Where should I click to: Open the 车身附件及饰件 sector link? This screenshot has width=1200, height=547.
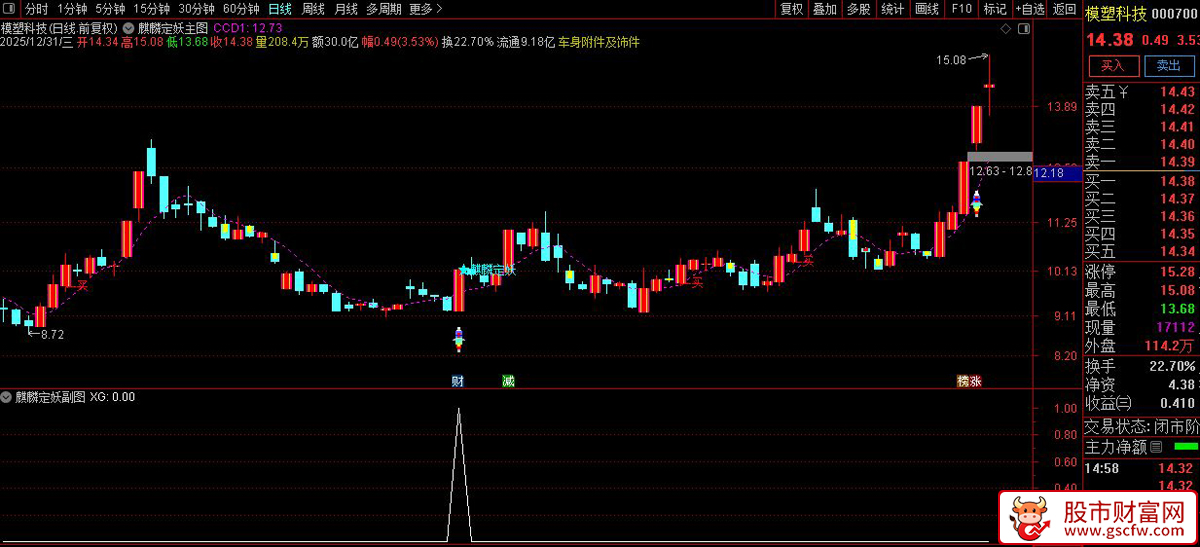click(x=600, y=42)
